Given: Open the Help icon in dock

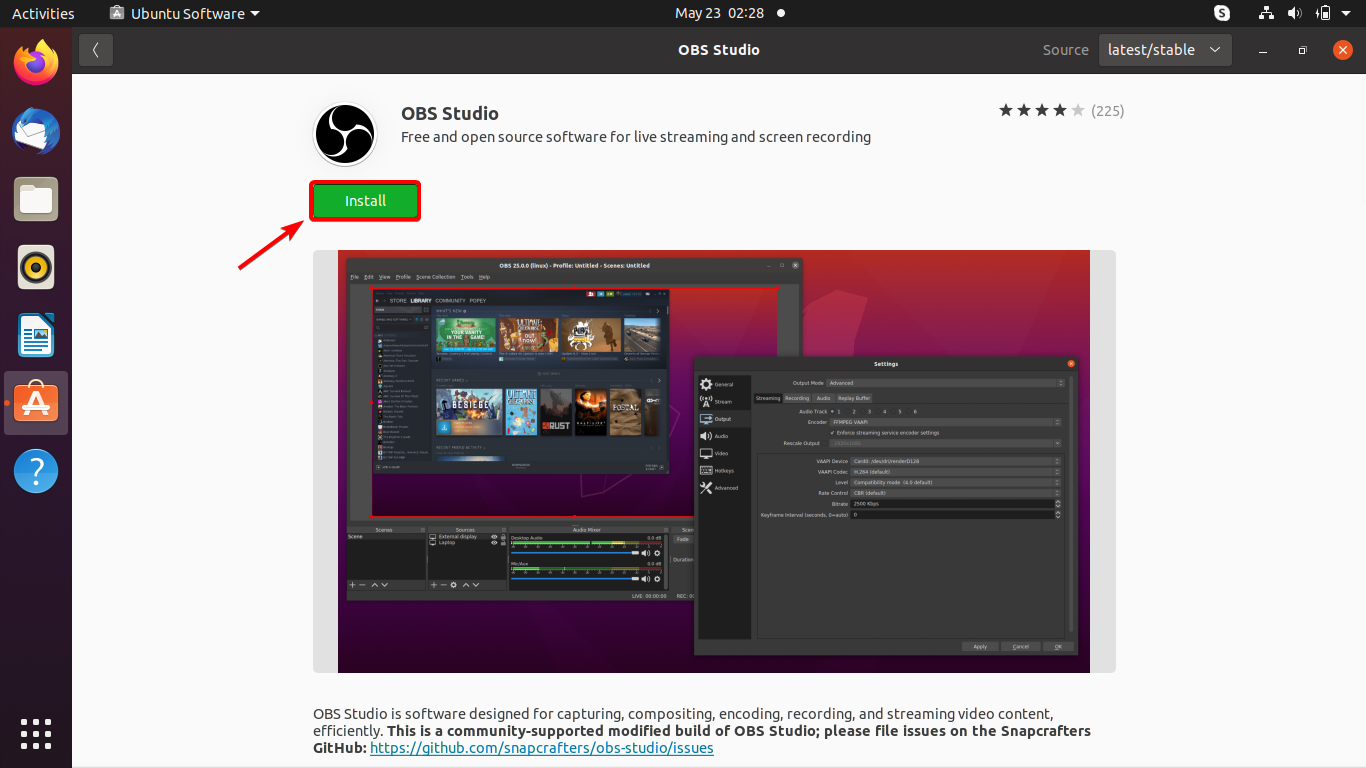Looking at the screenshot, I should (x=36, y=471).
